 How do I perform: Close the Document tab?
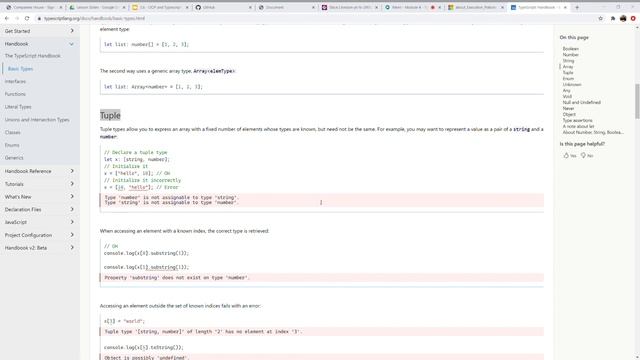tap(313, 7)
